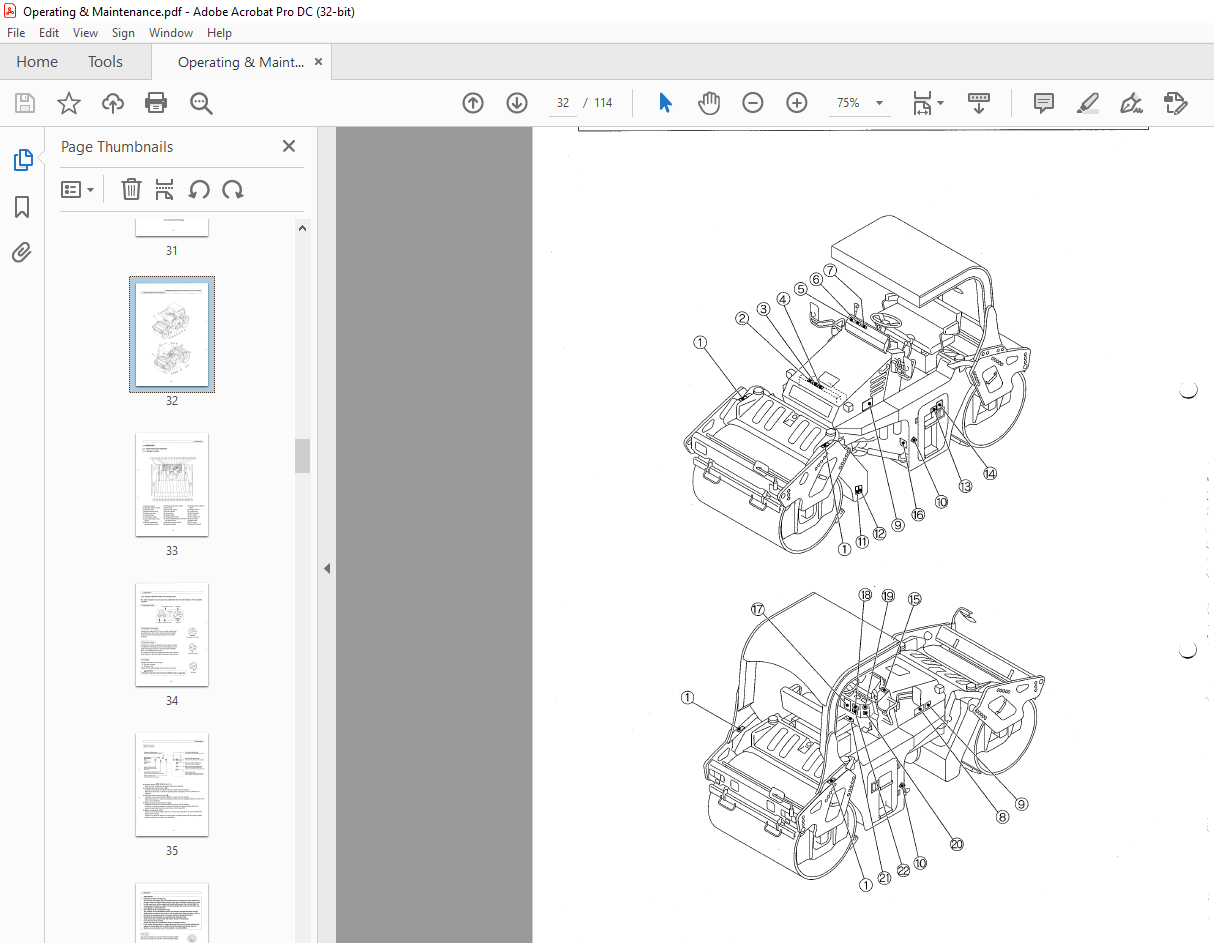This screenshot has height=943, width=1214.
Task: Click the Operating & Maint... tab label
Action: click(241, 62)
